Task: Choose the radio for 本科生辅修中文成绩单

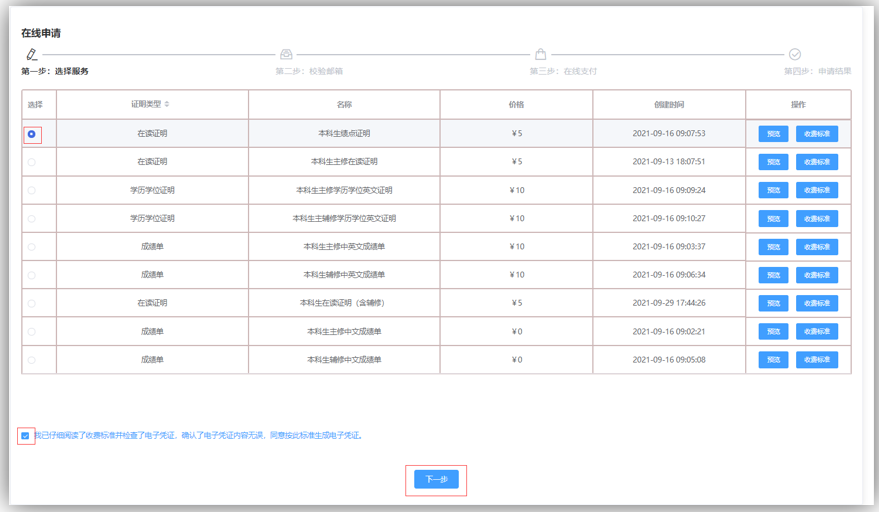Action: pos(32,360)
